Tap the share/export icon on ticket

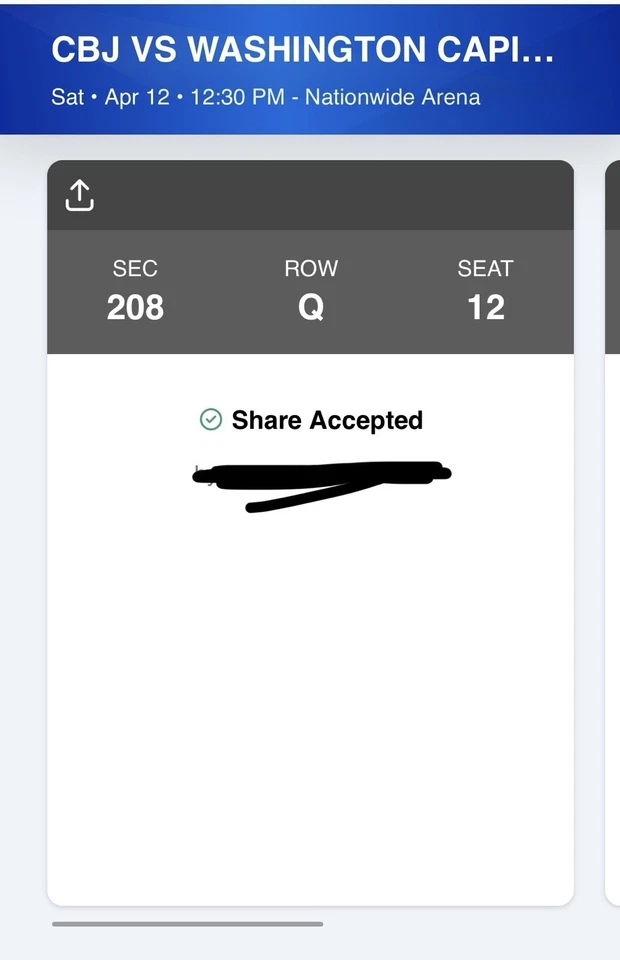(x=80, y=196)
